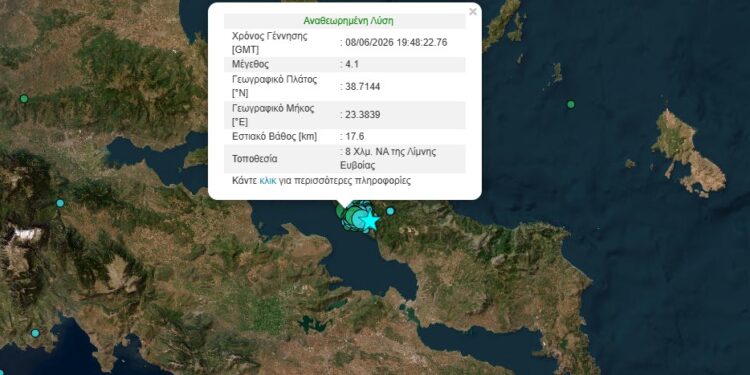The height and width of the screenshot is (375, 750).
Task: Click the 'Εστιακό Βάθος [km]' label
Action: [x=275, y=137]
